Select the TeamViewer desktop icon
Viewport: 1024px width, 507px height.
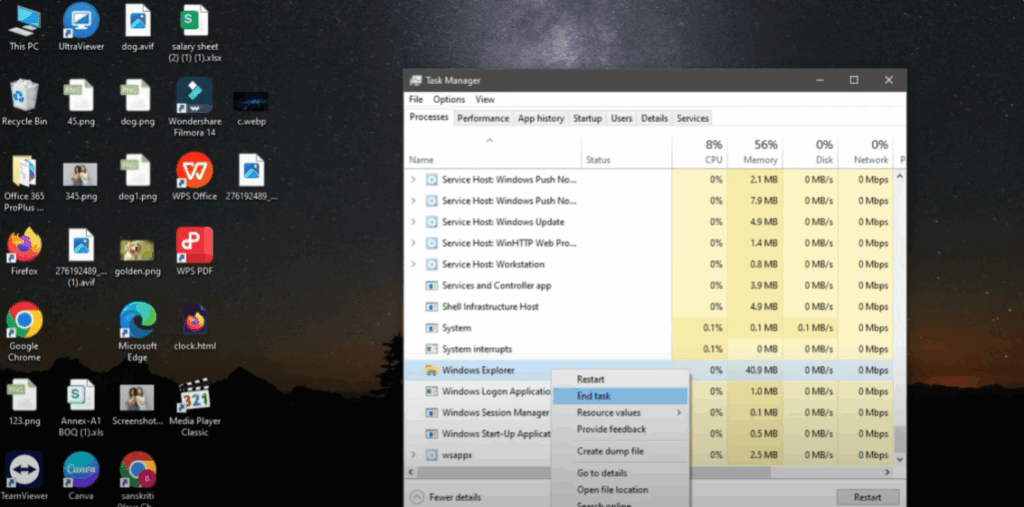tap(24, 471)
